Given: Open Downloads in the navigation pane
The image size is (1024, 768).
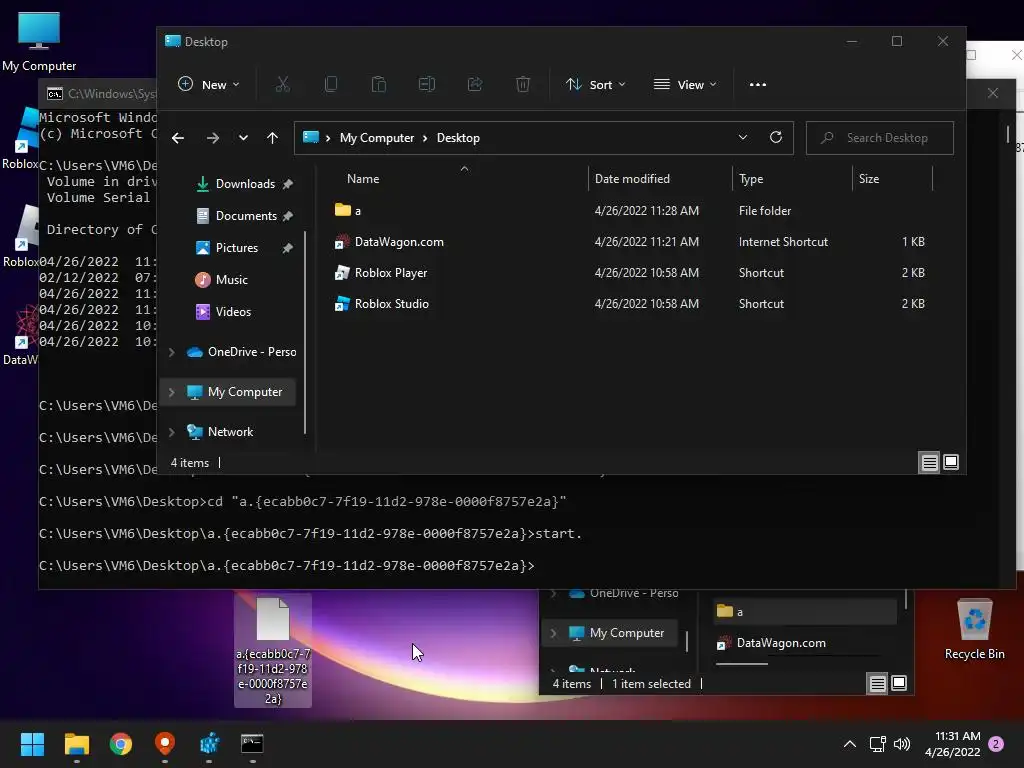Looking at the screenshot, I should pyautogui.click(x=245, y=184).
